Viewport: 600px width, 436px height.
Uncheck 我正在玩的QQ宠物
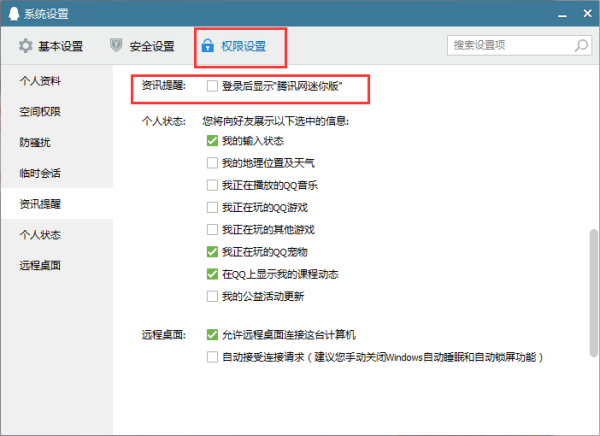[212, 252]
